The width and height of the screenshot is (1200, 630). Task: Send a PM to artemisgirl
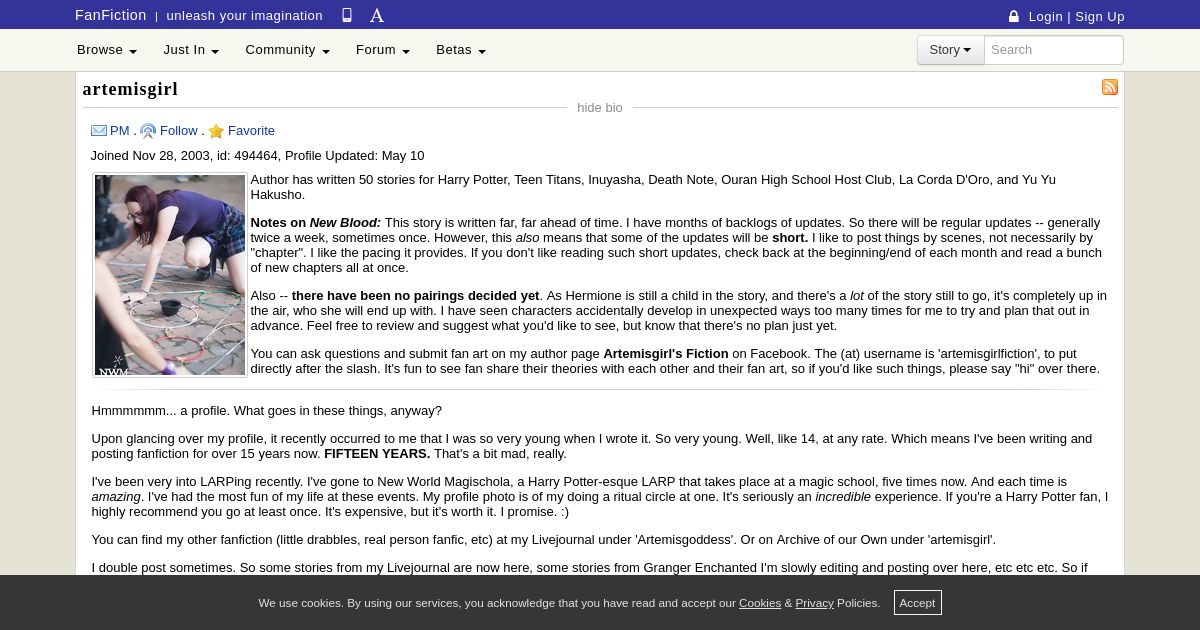point(120,131)
